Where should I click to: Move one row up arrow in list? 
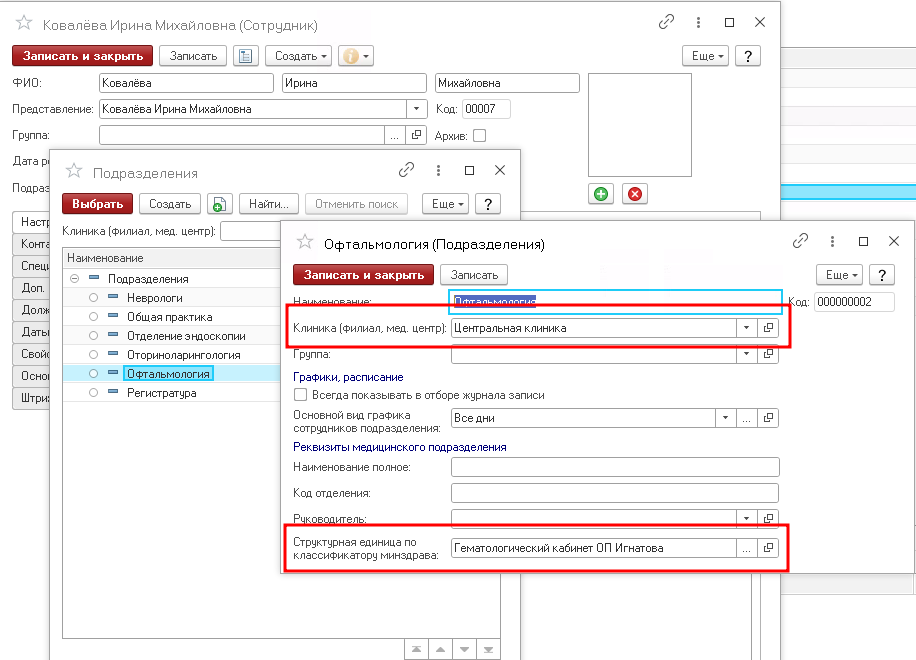point(440,649)
